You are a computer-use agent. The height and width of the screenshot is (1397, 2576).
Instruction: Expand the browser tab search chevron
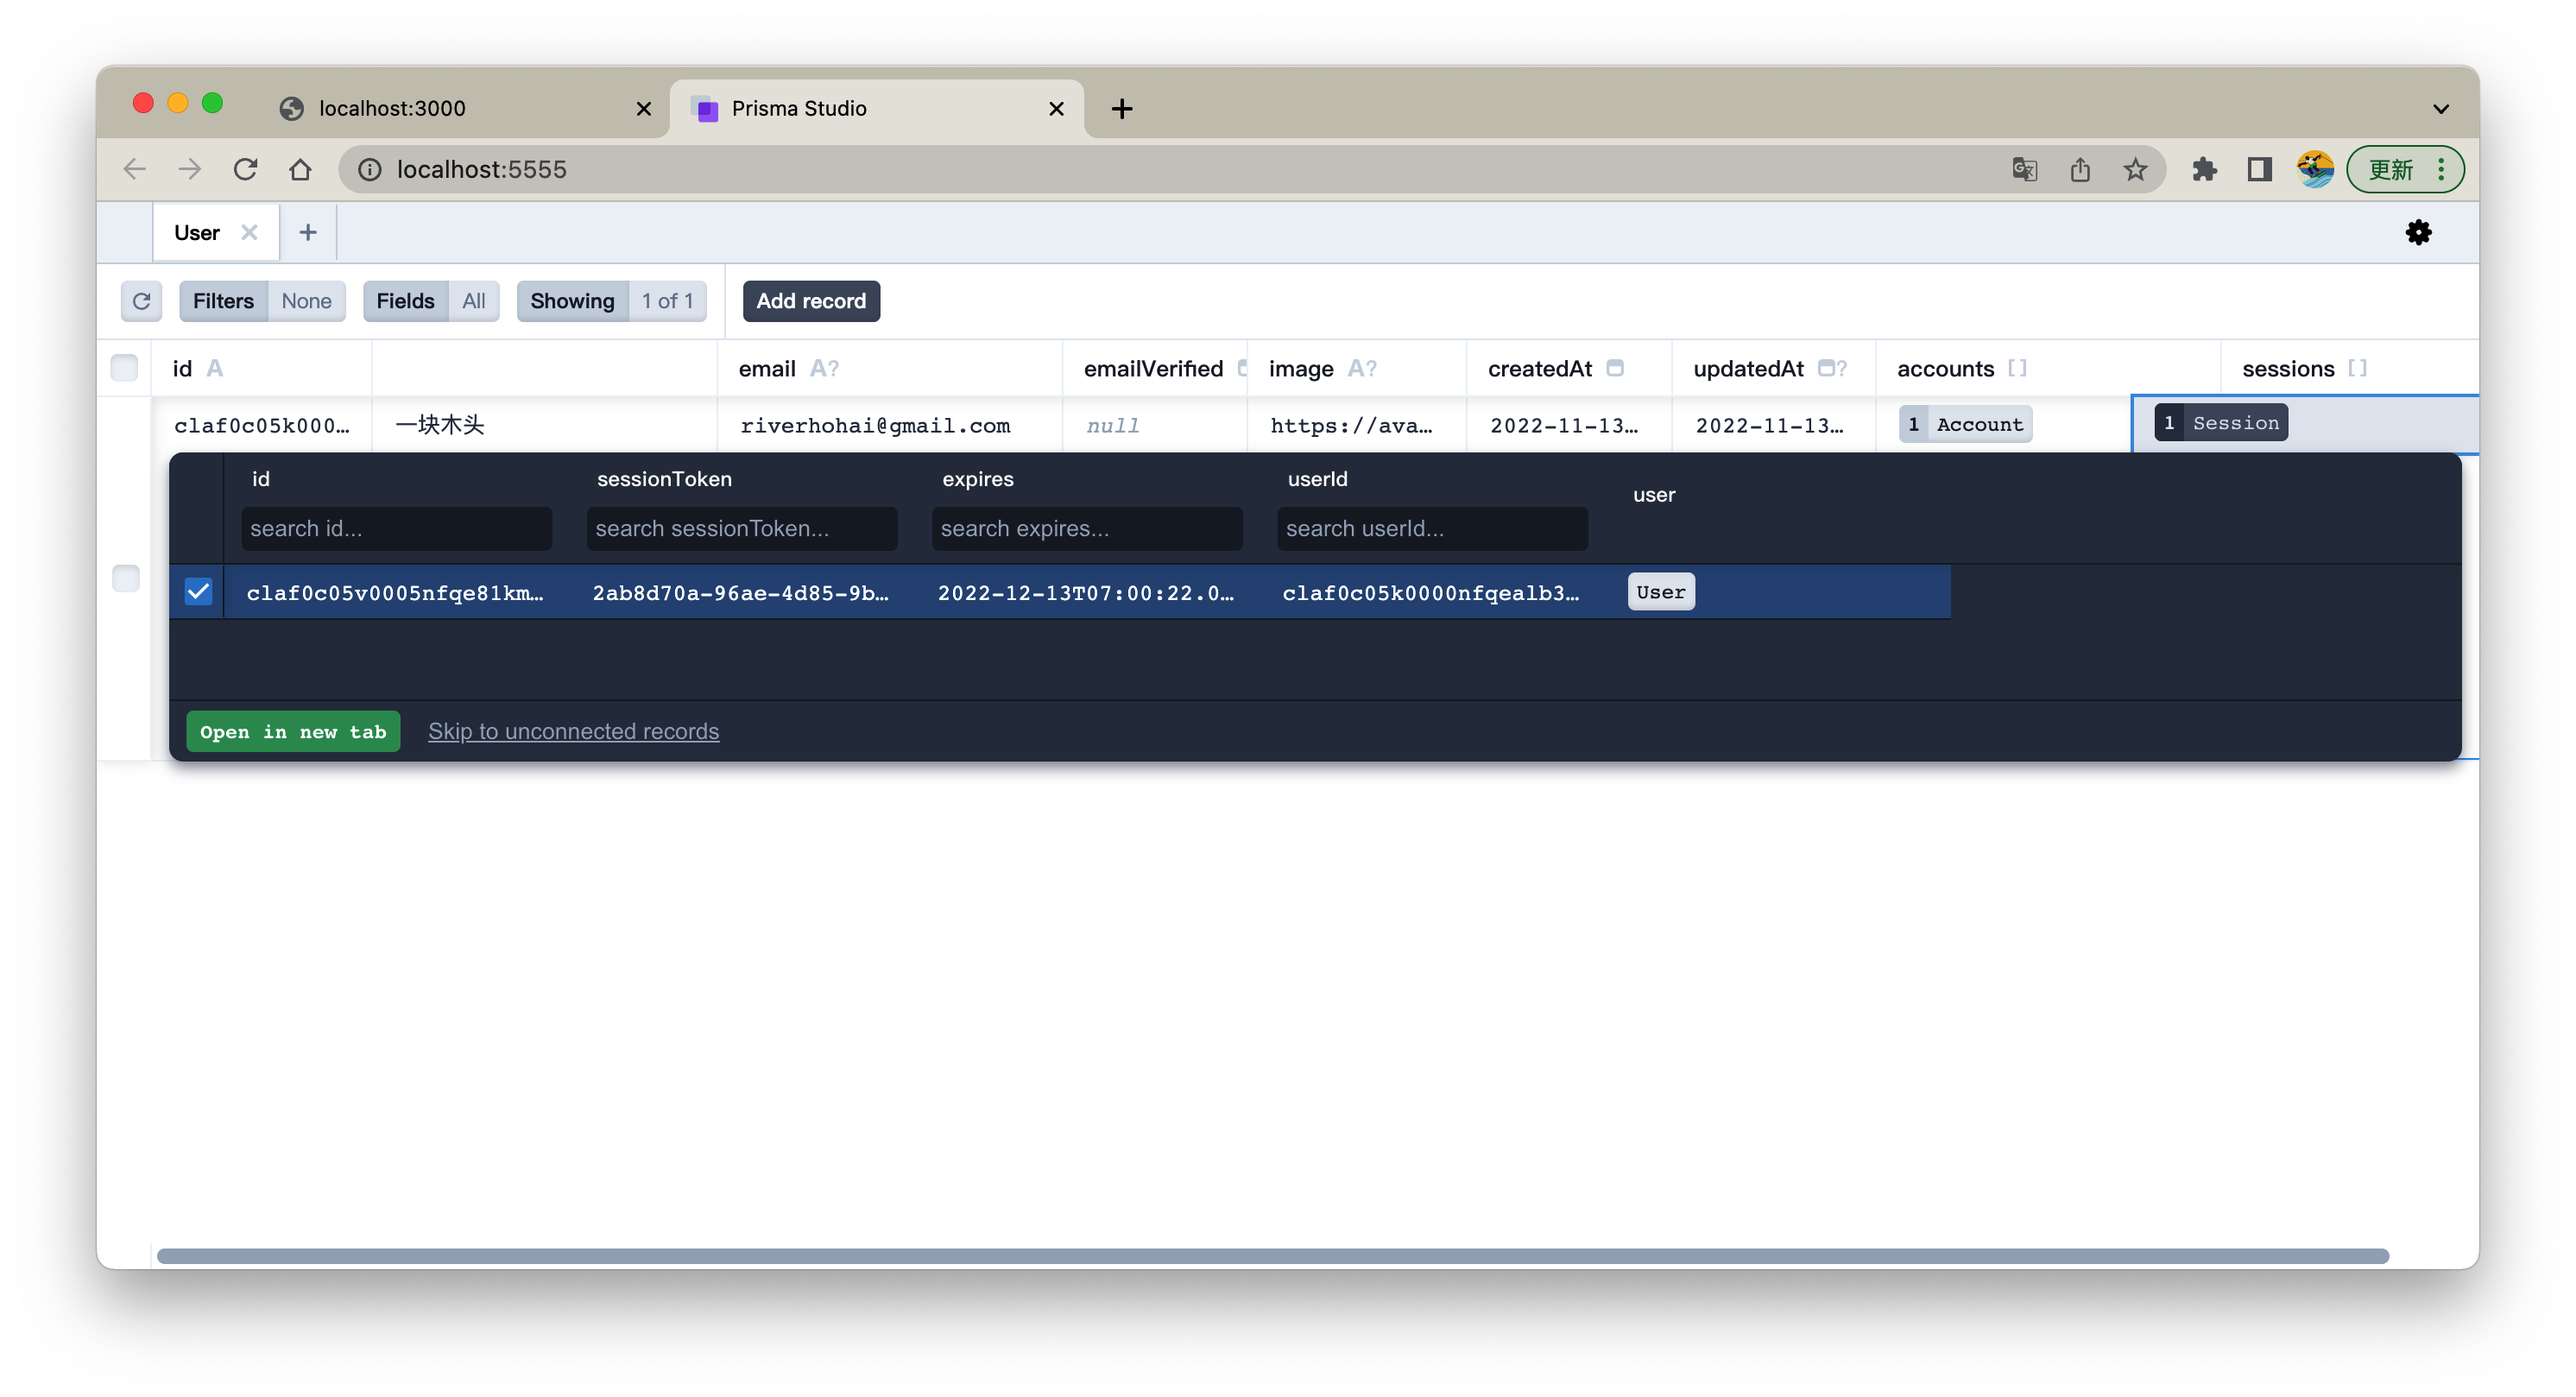click(x=2441, y=108)
